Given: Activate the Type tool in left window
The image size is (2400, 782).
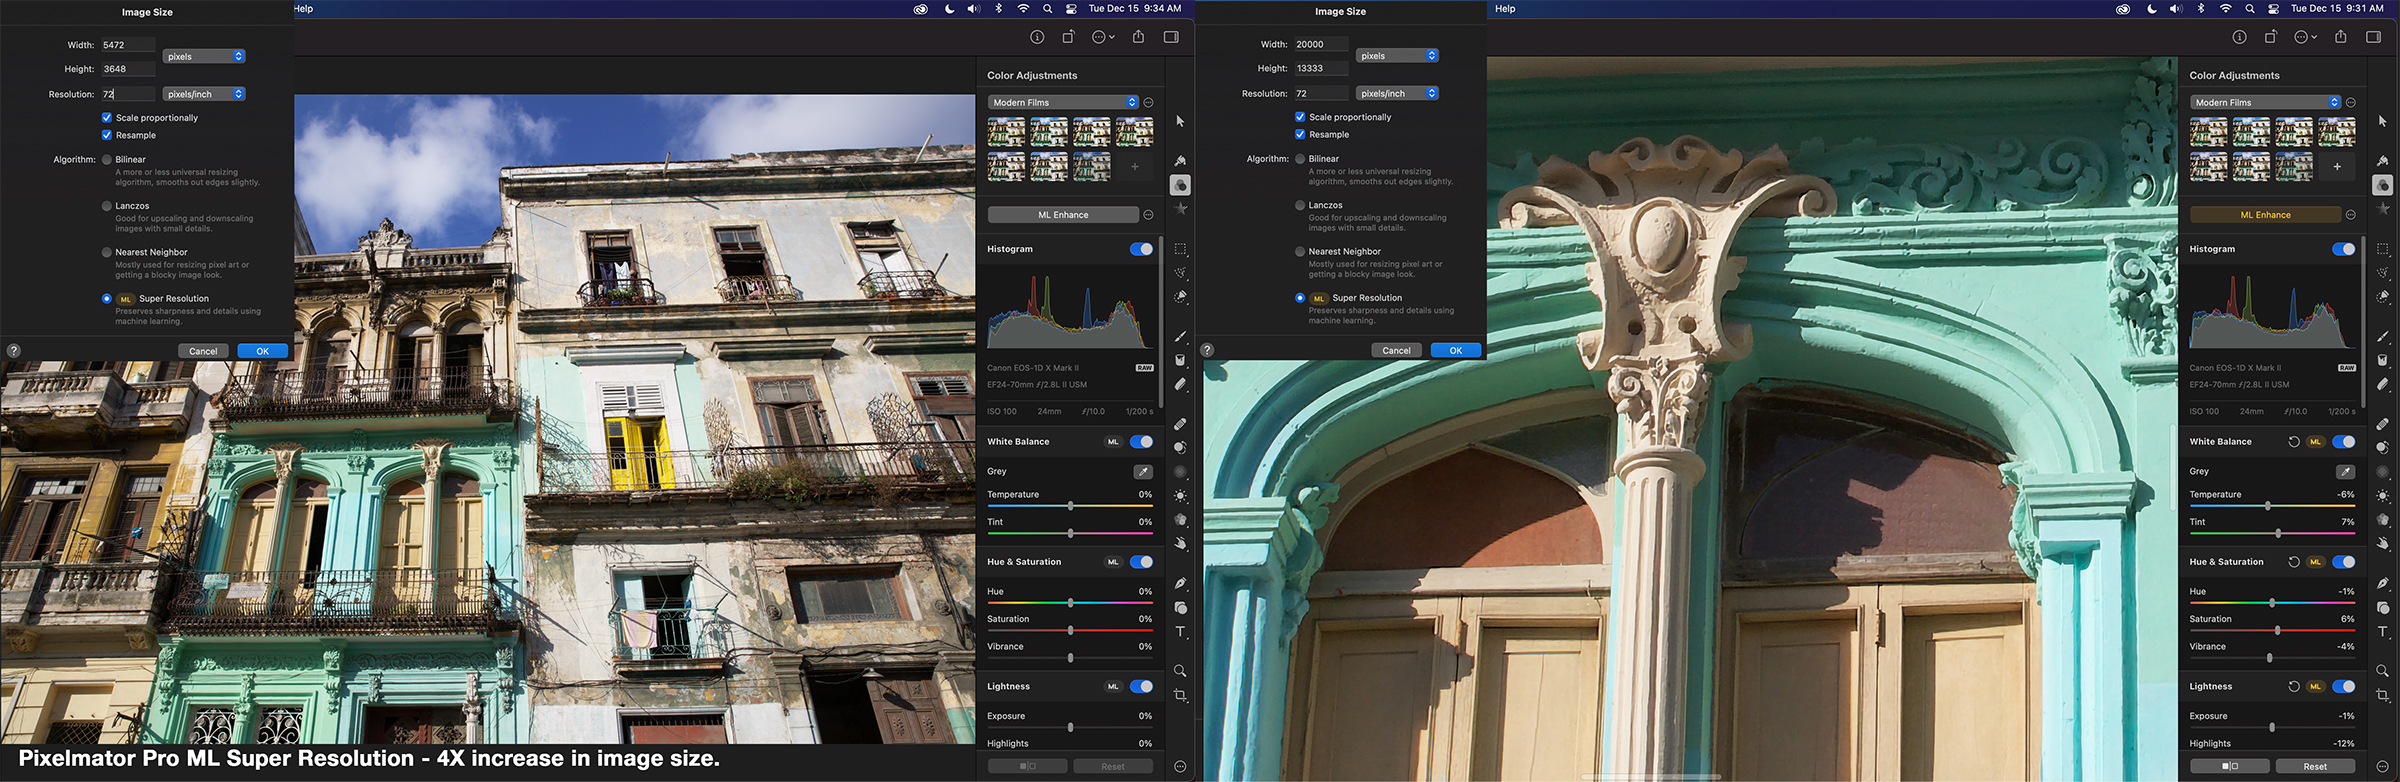Looking at the screenshot, I should coord(1180,632).
